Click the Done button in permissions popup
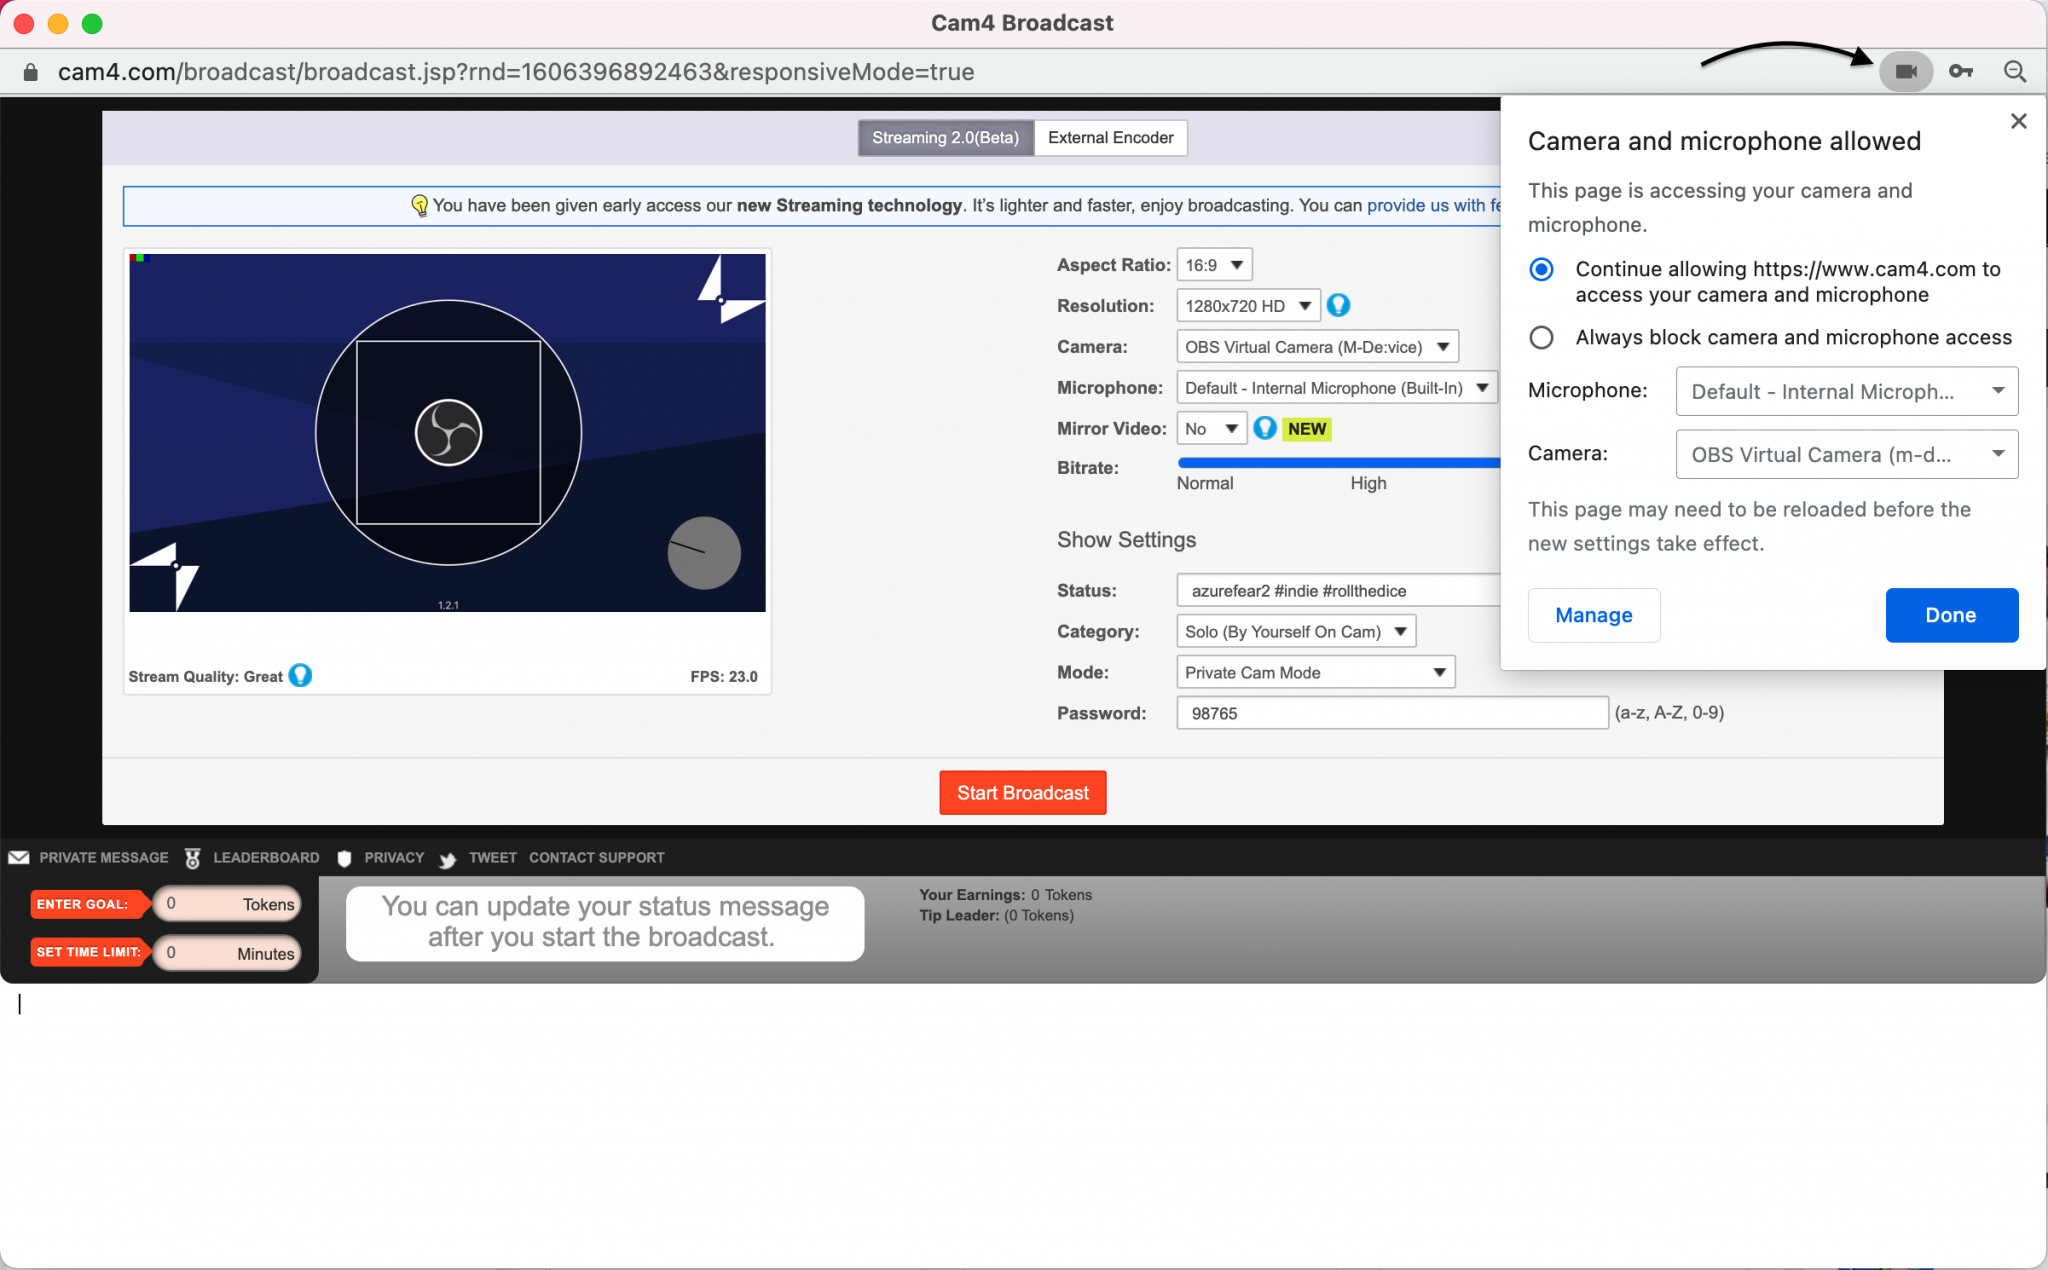This screenshot has width=2048, height=1270. 1950,615
